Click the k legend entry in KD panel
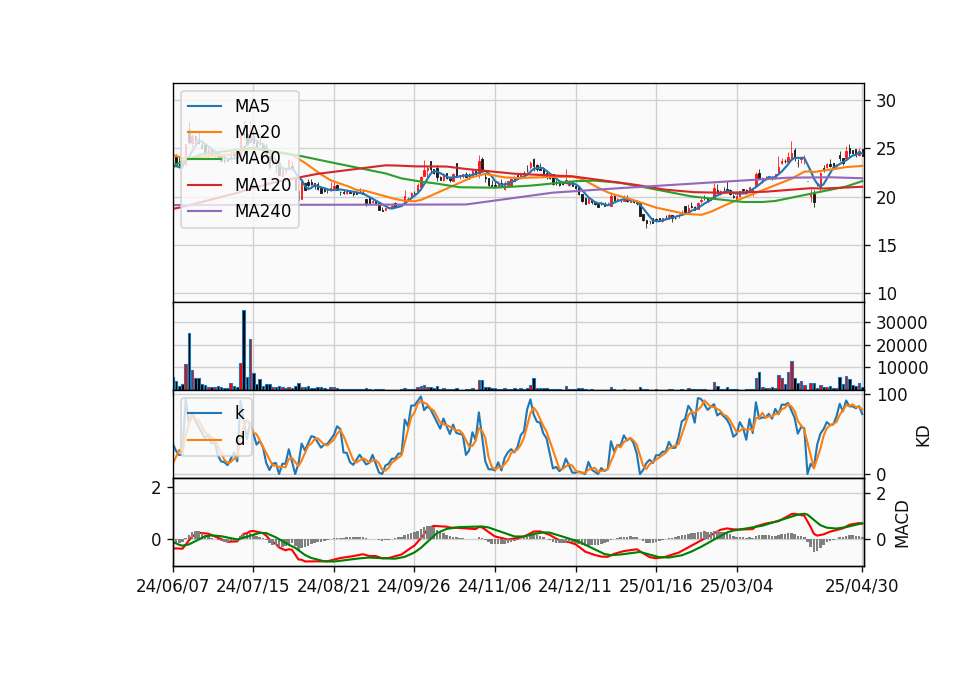 click(239, 413)
